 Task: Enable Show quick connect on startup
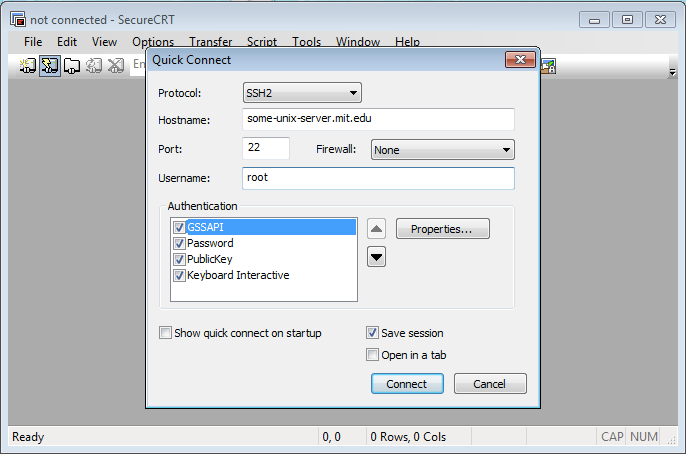[165, 333]
